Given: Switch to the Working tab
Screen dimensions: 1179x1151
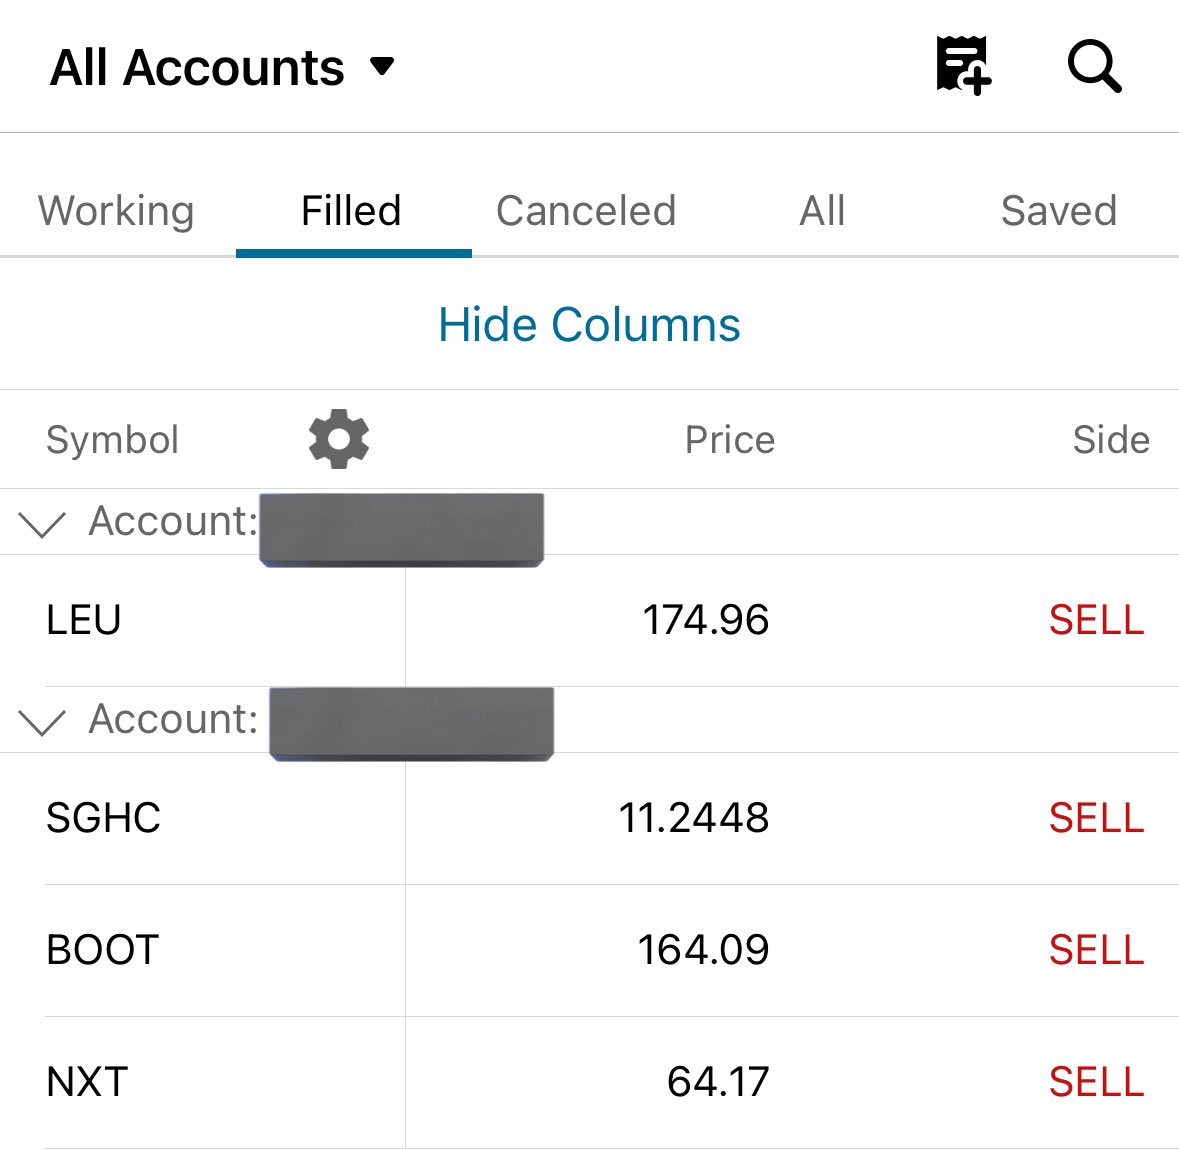Looking at the screenshot, I should coord(117,211).
